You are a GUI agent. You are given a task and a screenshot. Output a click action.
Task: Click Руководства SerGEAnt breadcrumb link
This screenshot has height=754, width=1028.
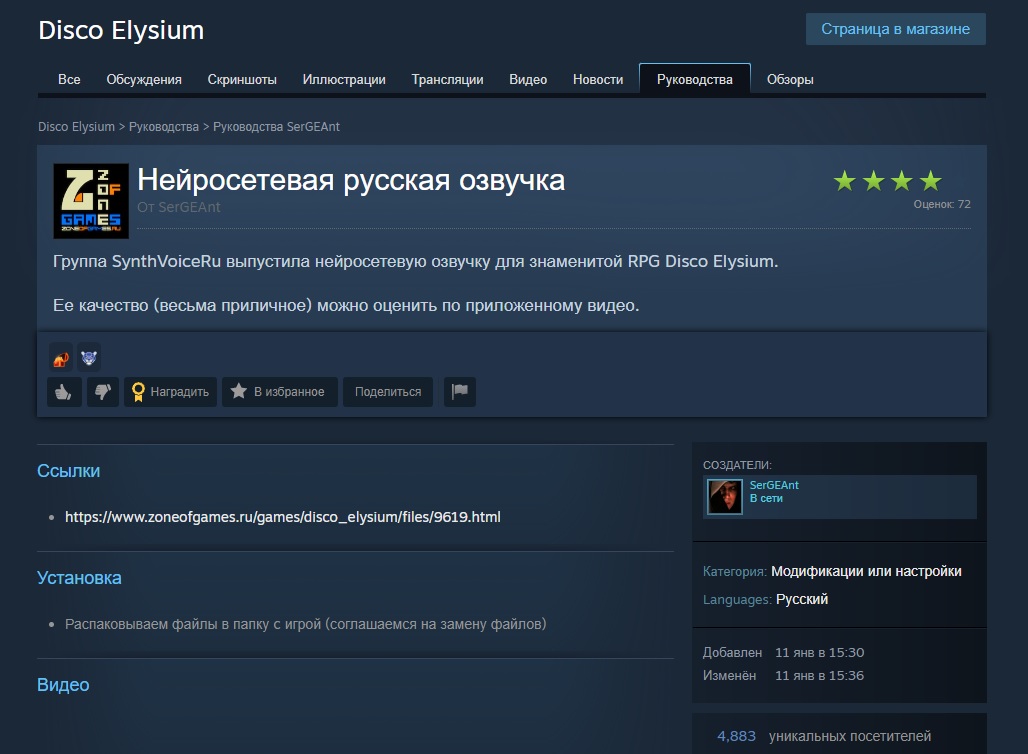[276, 127]
